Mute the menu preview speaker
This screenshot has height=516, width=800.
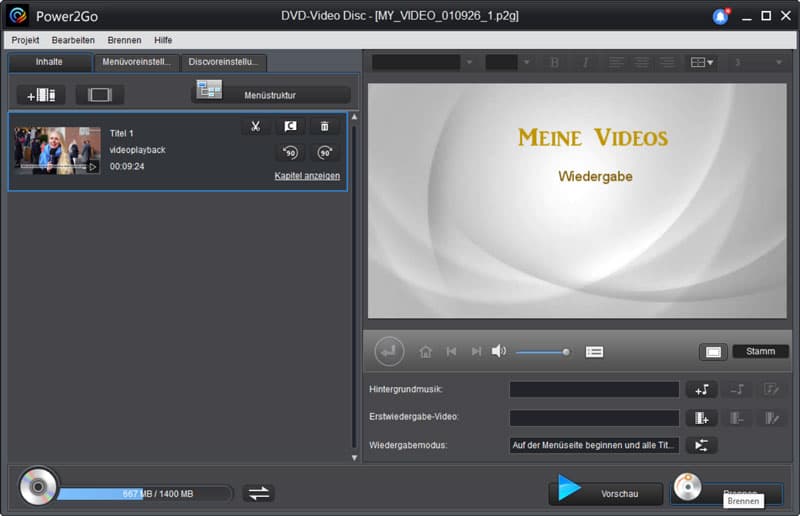coord(499,351)
